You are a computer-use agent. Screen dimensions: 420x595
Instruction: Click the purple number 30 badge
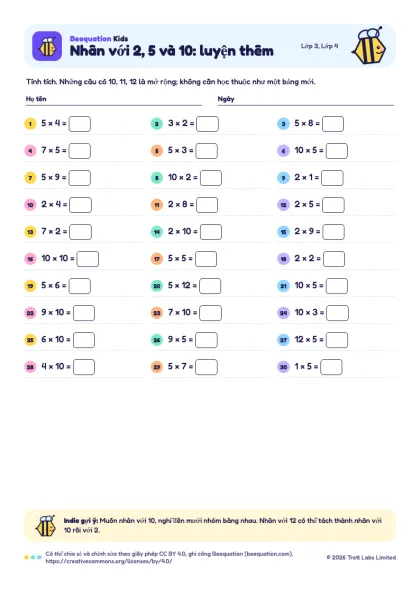[283, 367]
